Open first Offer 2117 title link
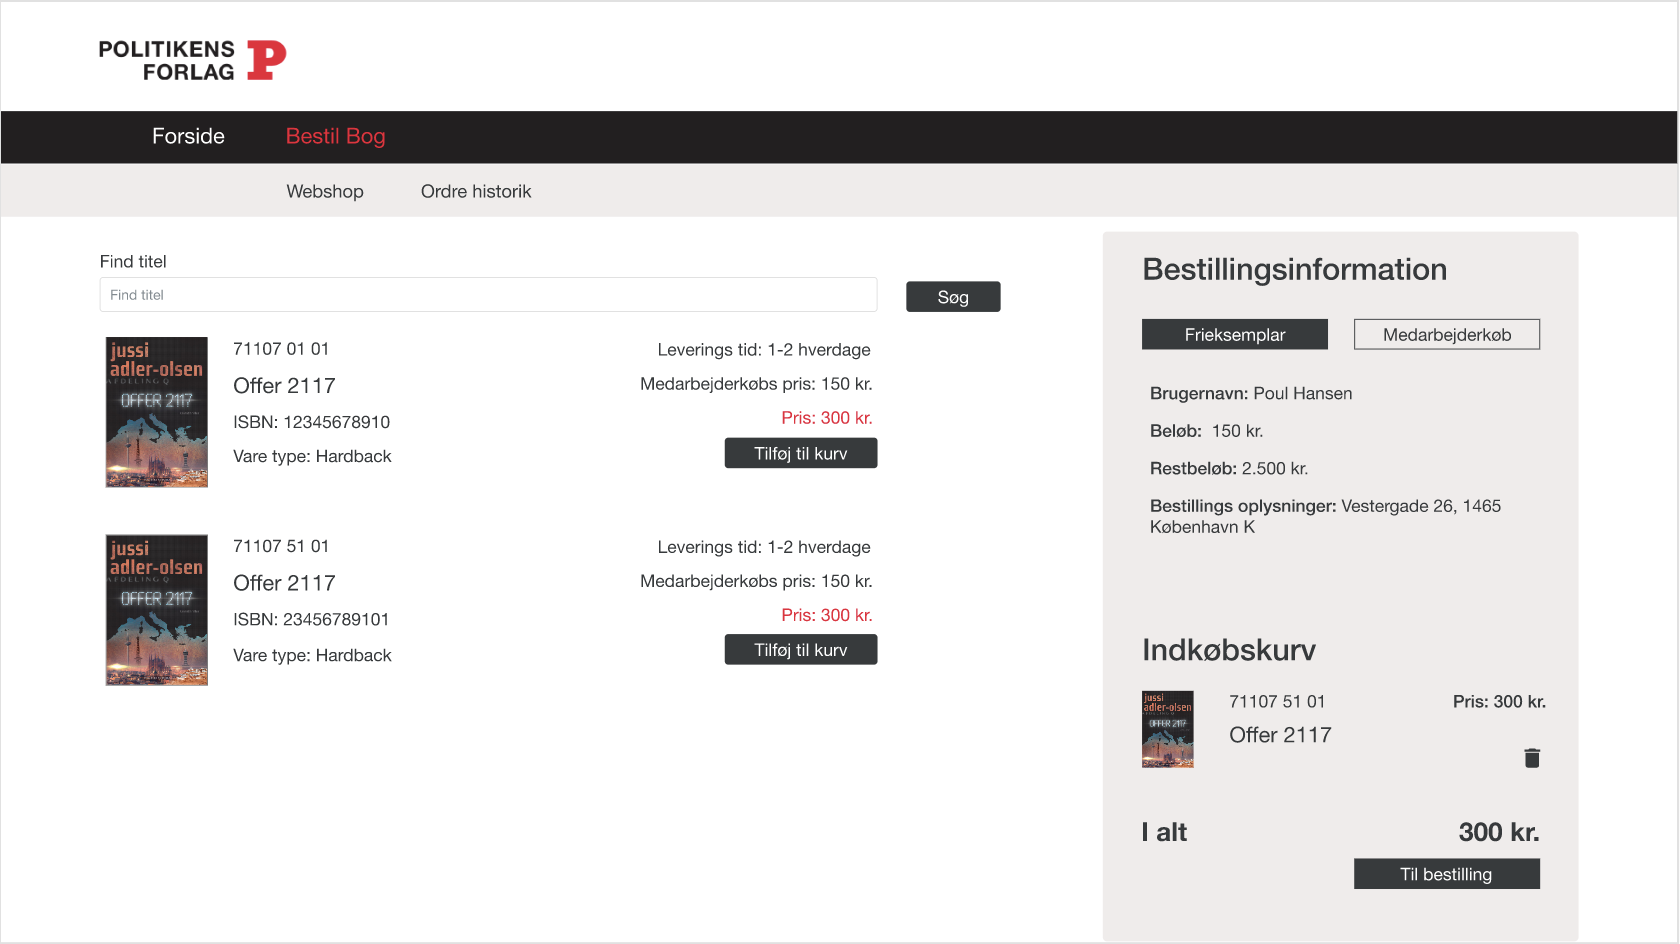The height and width of the screenshot is (944, 1680). (284, 386)
